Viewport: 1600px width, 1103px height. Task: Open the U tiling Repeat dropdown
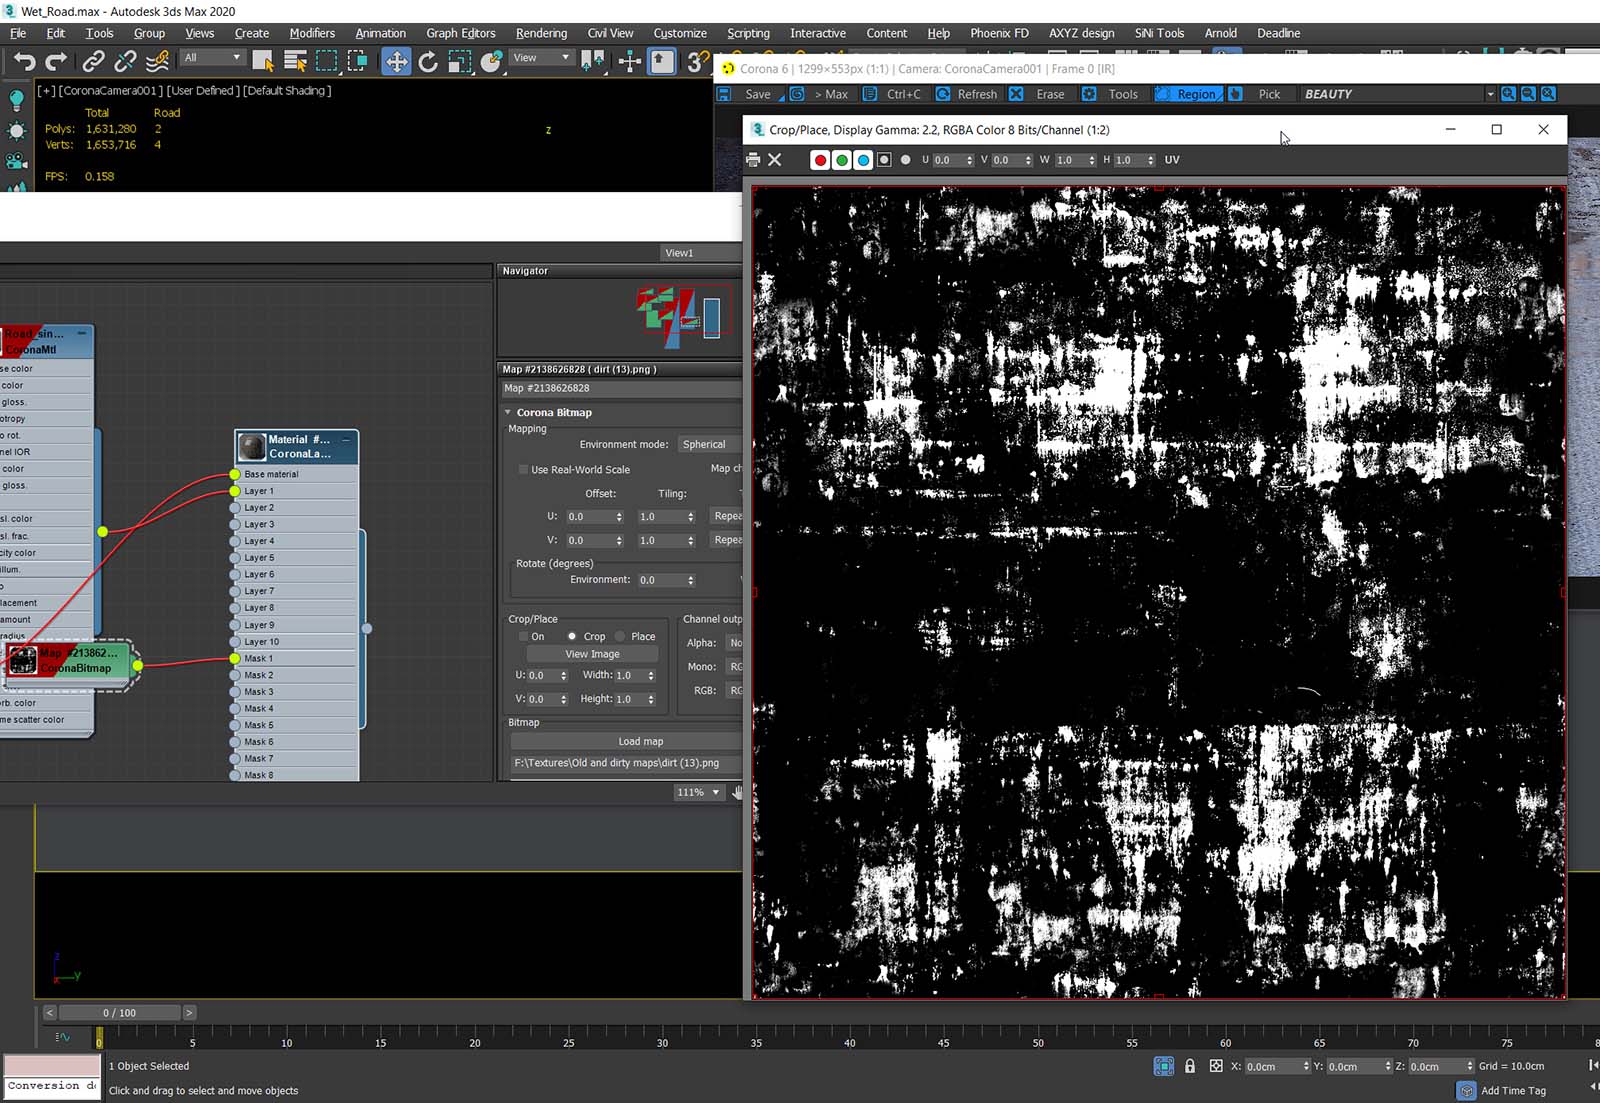[726, 517]
